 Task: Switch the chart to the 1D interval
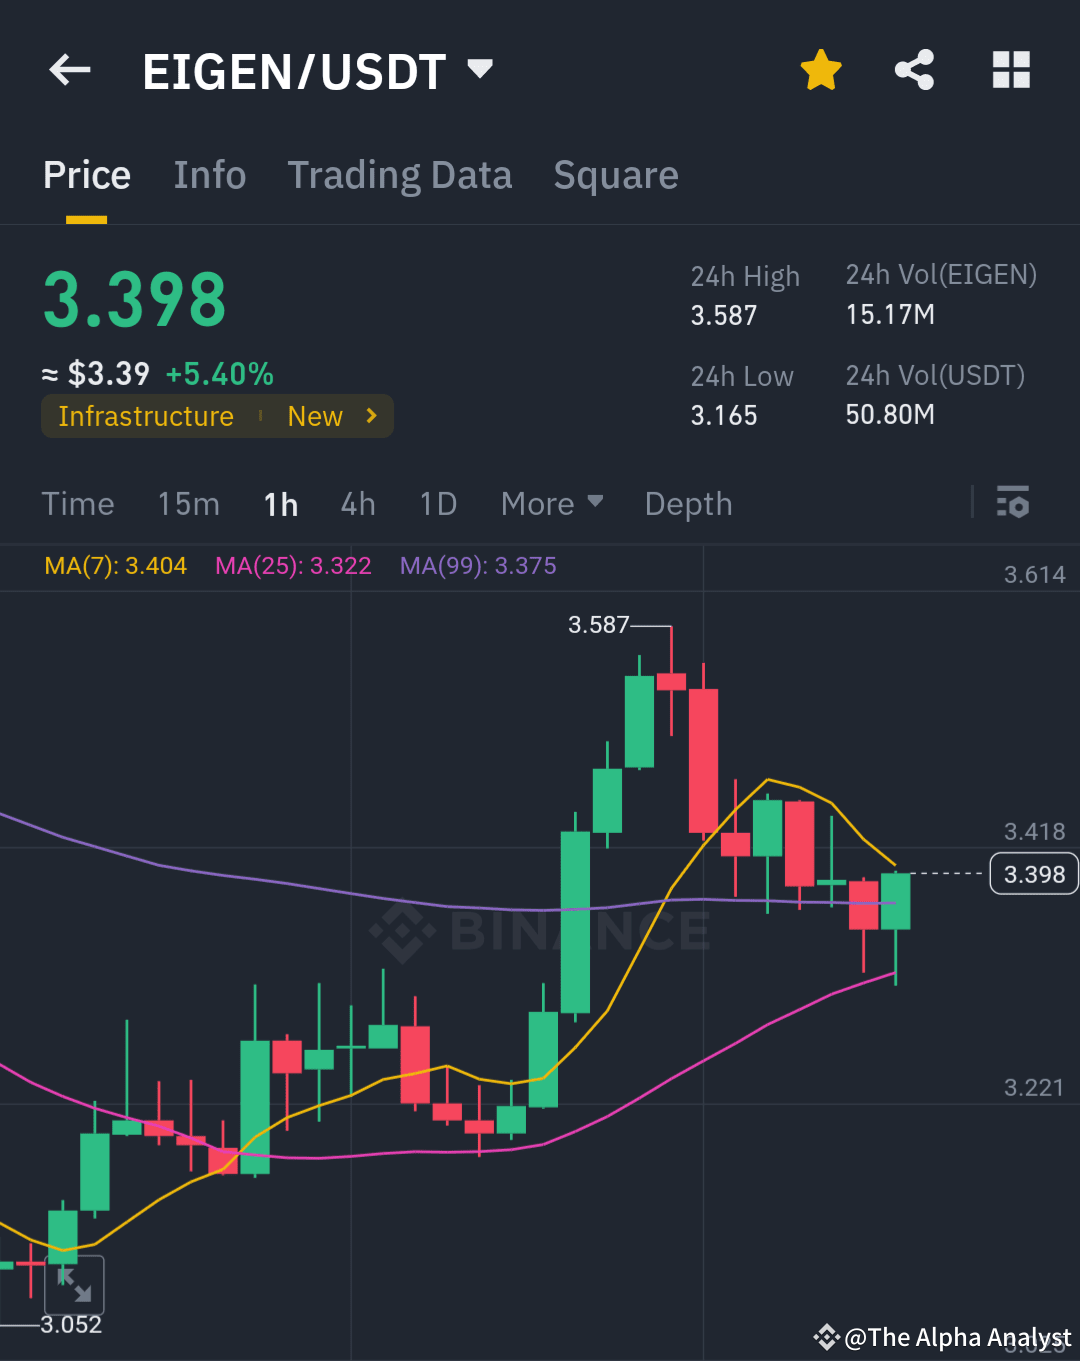437,504
